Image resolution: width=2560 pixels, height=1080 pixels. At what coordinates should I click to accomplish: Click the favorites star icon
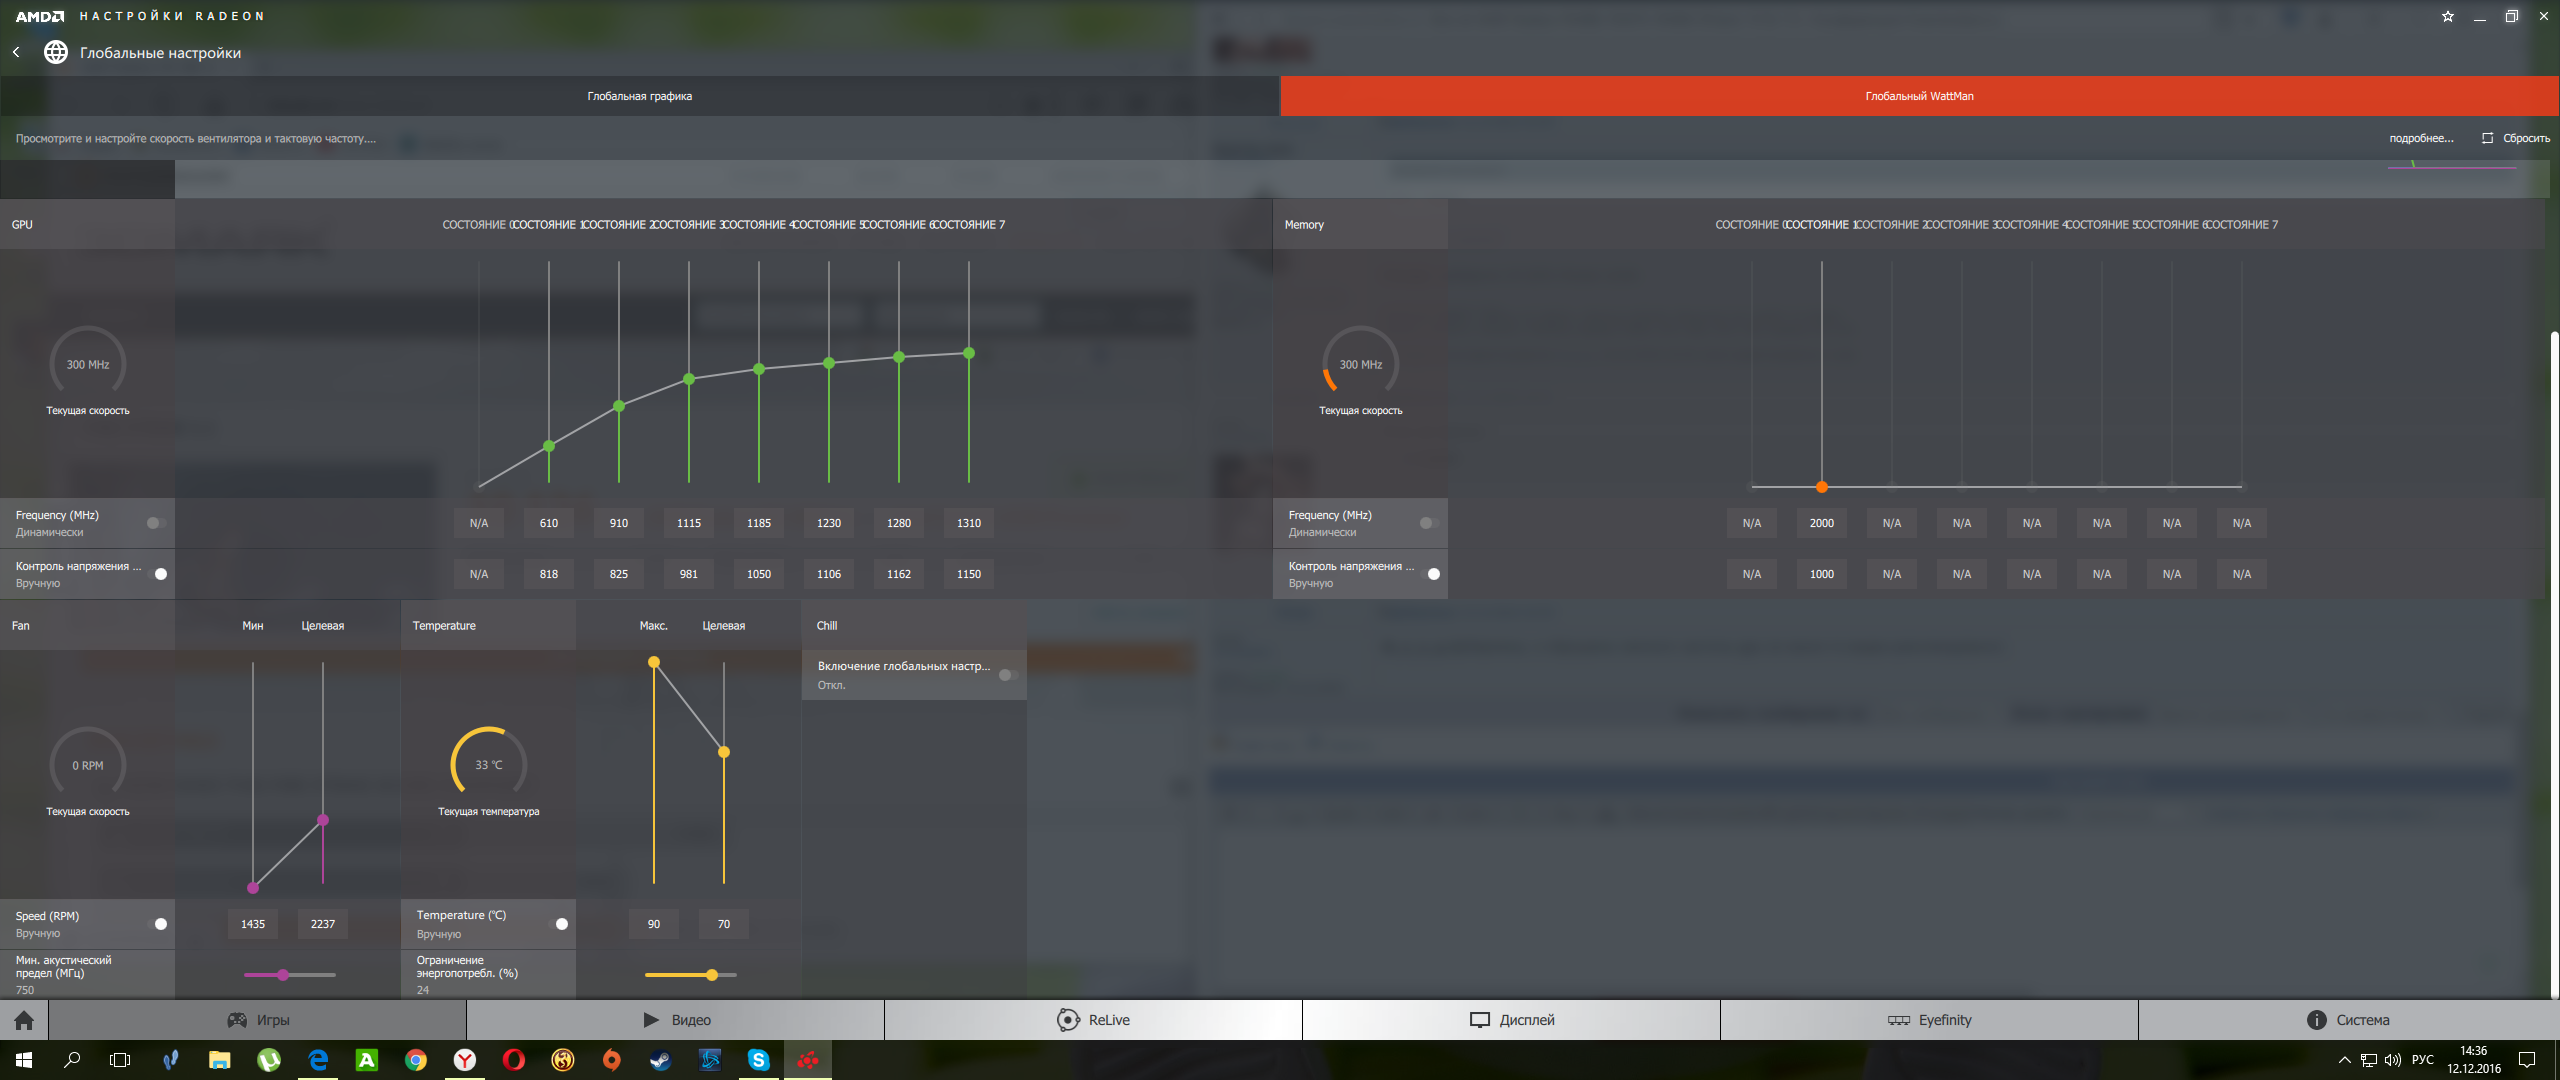2448,16
